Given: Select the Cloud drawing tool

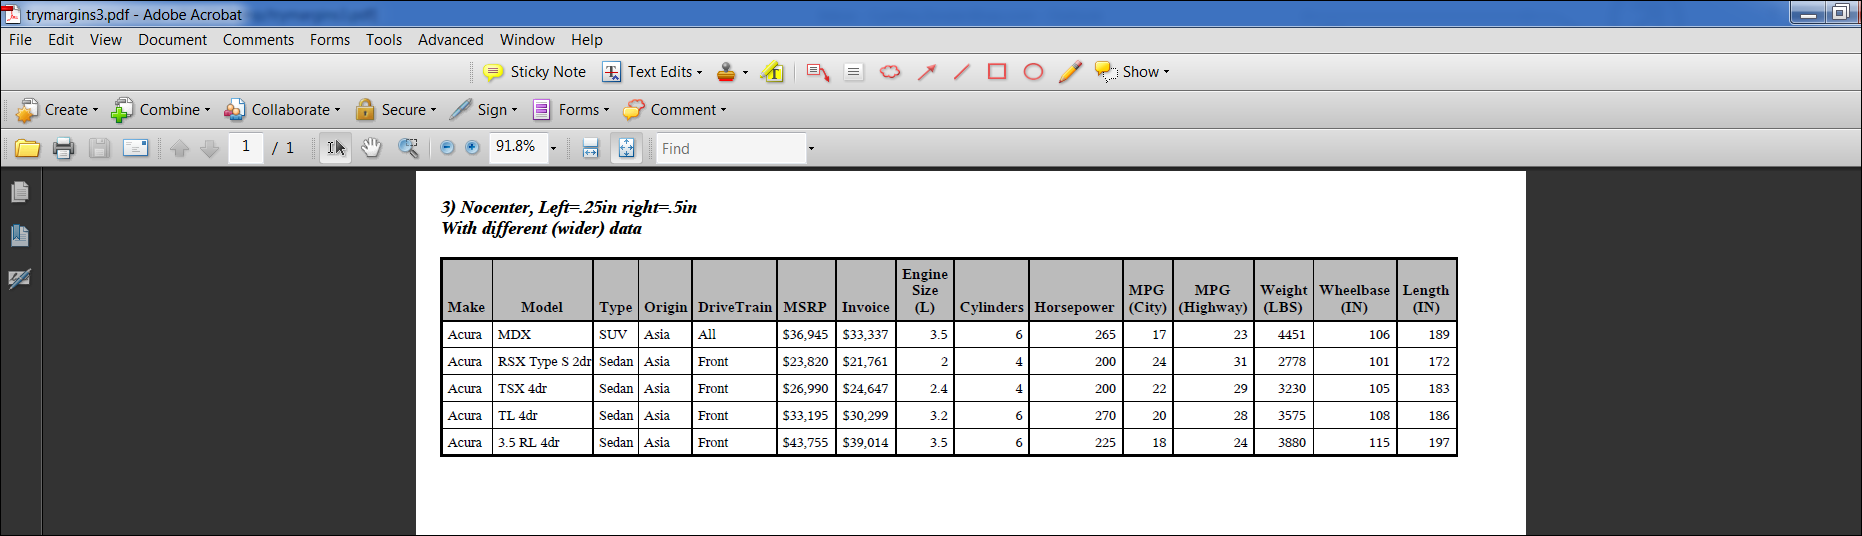Looking at the screenshot, I should pyautogui.click(x=890, y=72).
